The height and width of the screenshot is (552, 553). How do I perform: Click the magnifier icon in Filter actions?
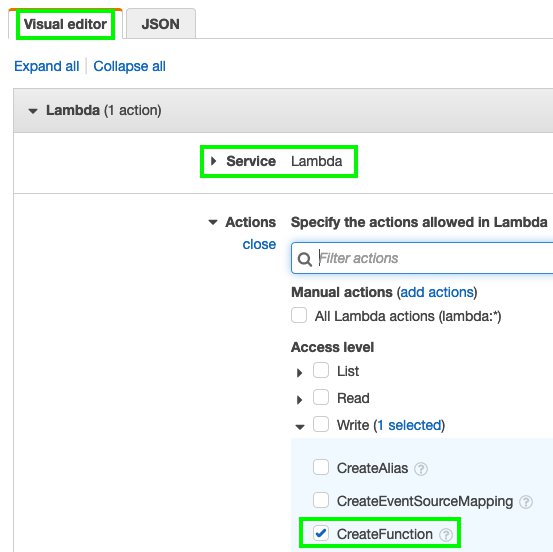[x=305, y=259]
